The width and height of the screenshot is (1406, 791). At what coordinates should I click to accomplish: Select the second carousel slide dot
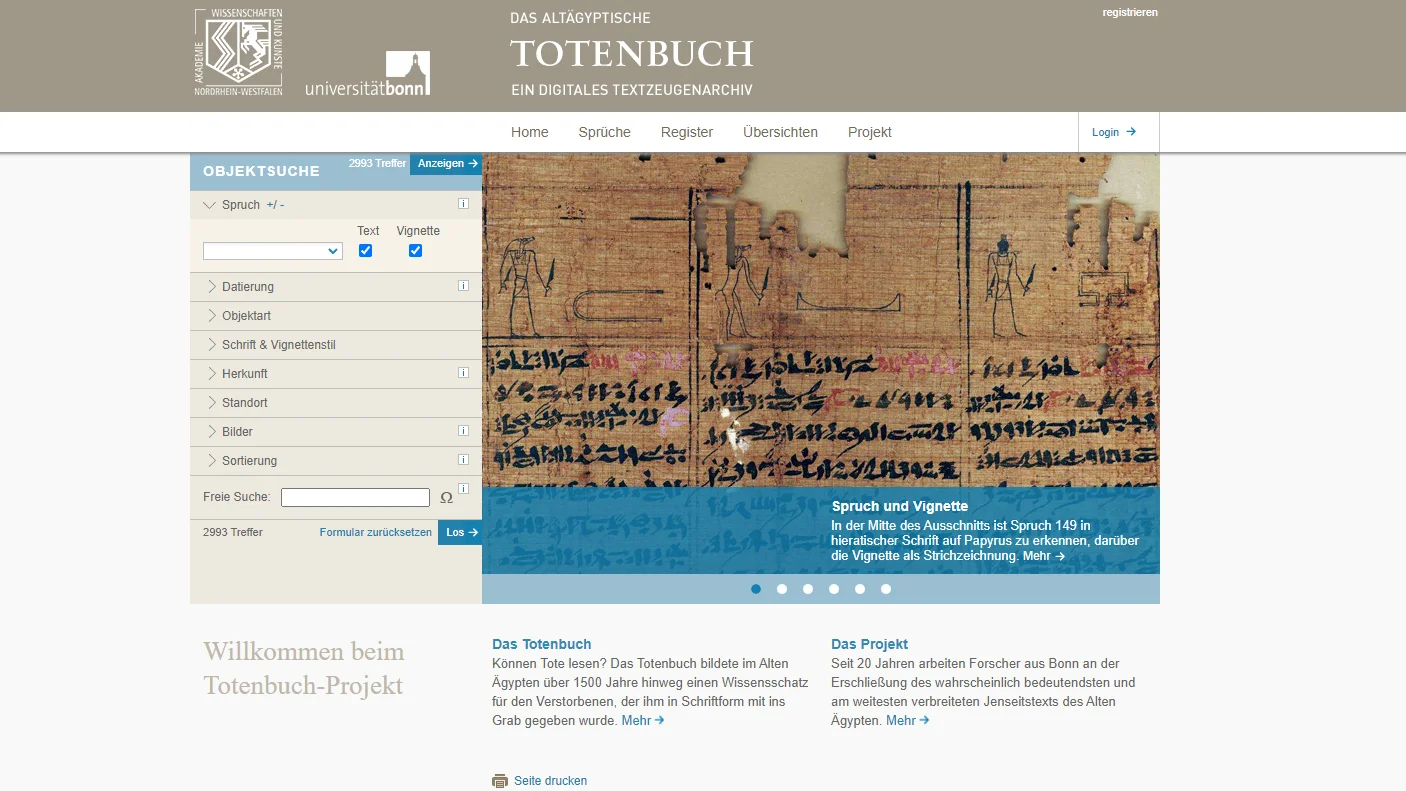pyautogui.click(x=782, y=589)
